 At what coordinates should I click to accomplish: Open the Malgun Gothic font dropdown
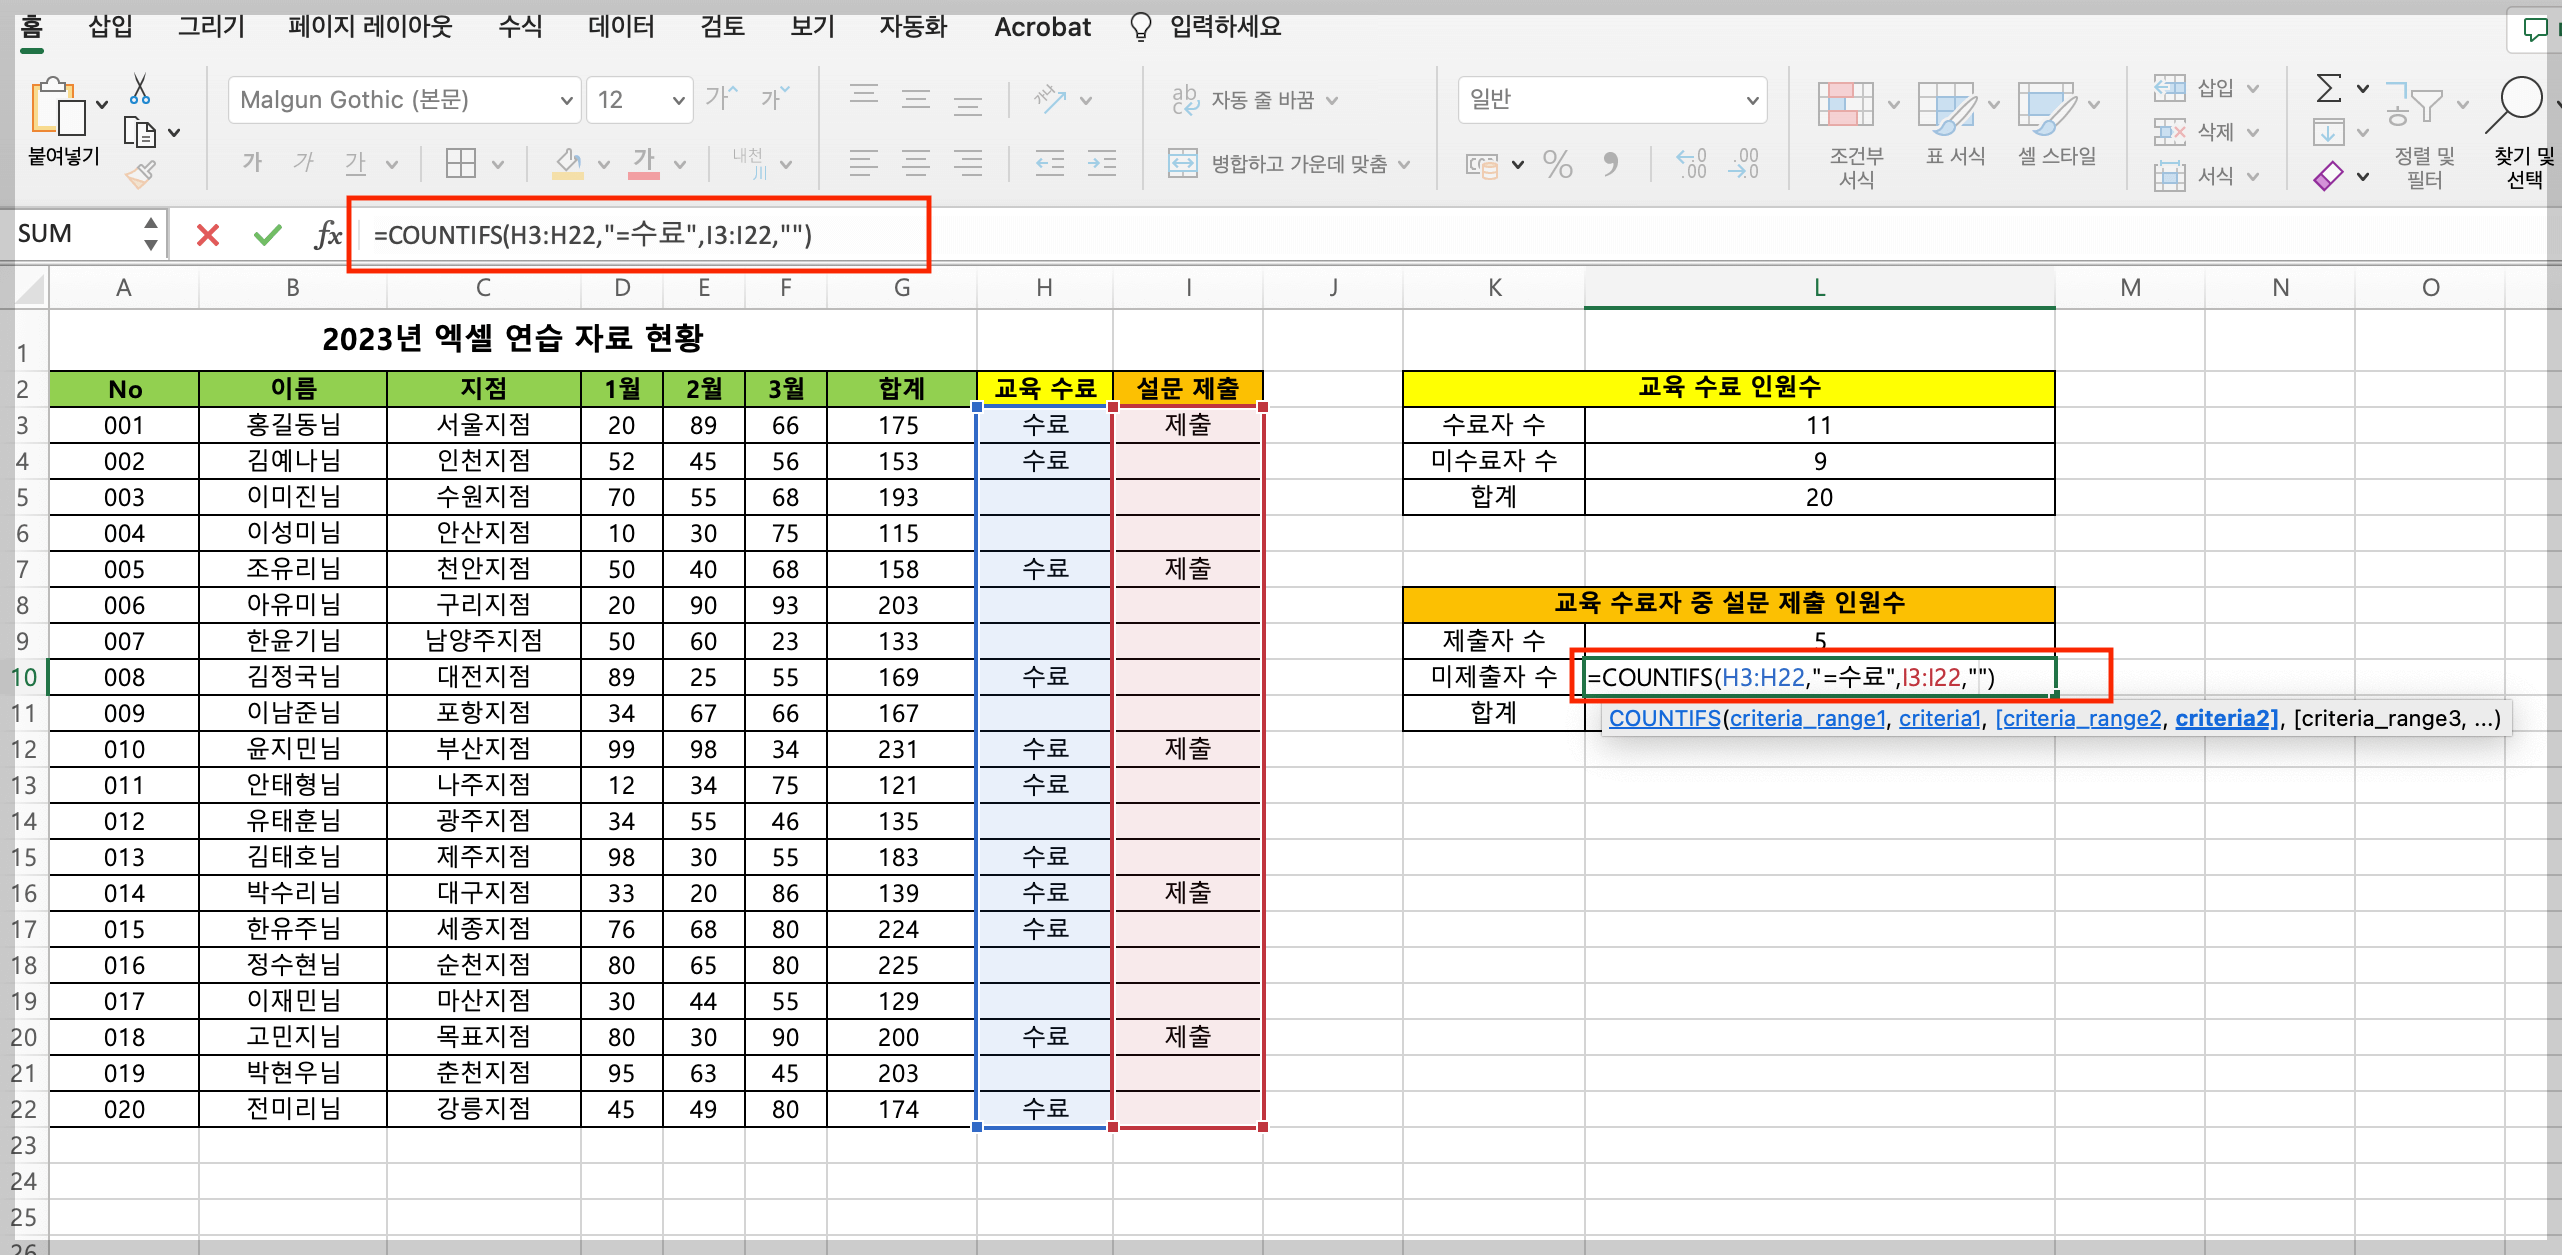pyautogui.click(x=566, y=99)
